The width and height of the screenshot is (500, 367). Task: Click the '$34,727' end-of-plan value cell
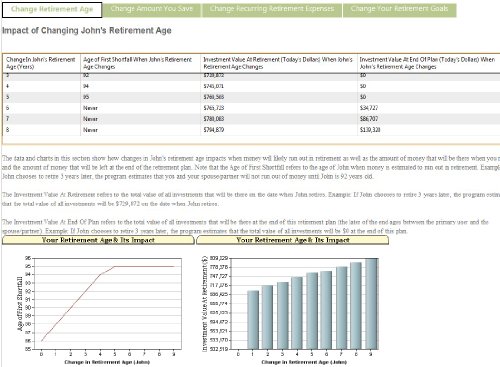click(x=428, y=108)
